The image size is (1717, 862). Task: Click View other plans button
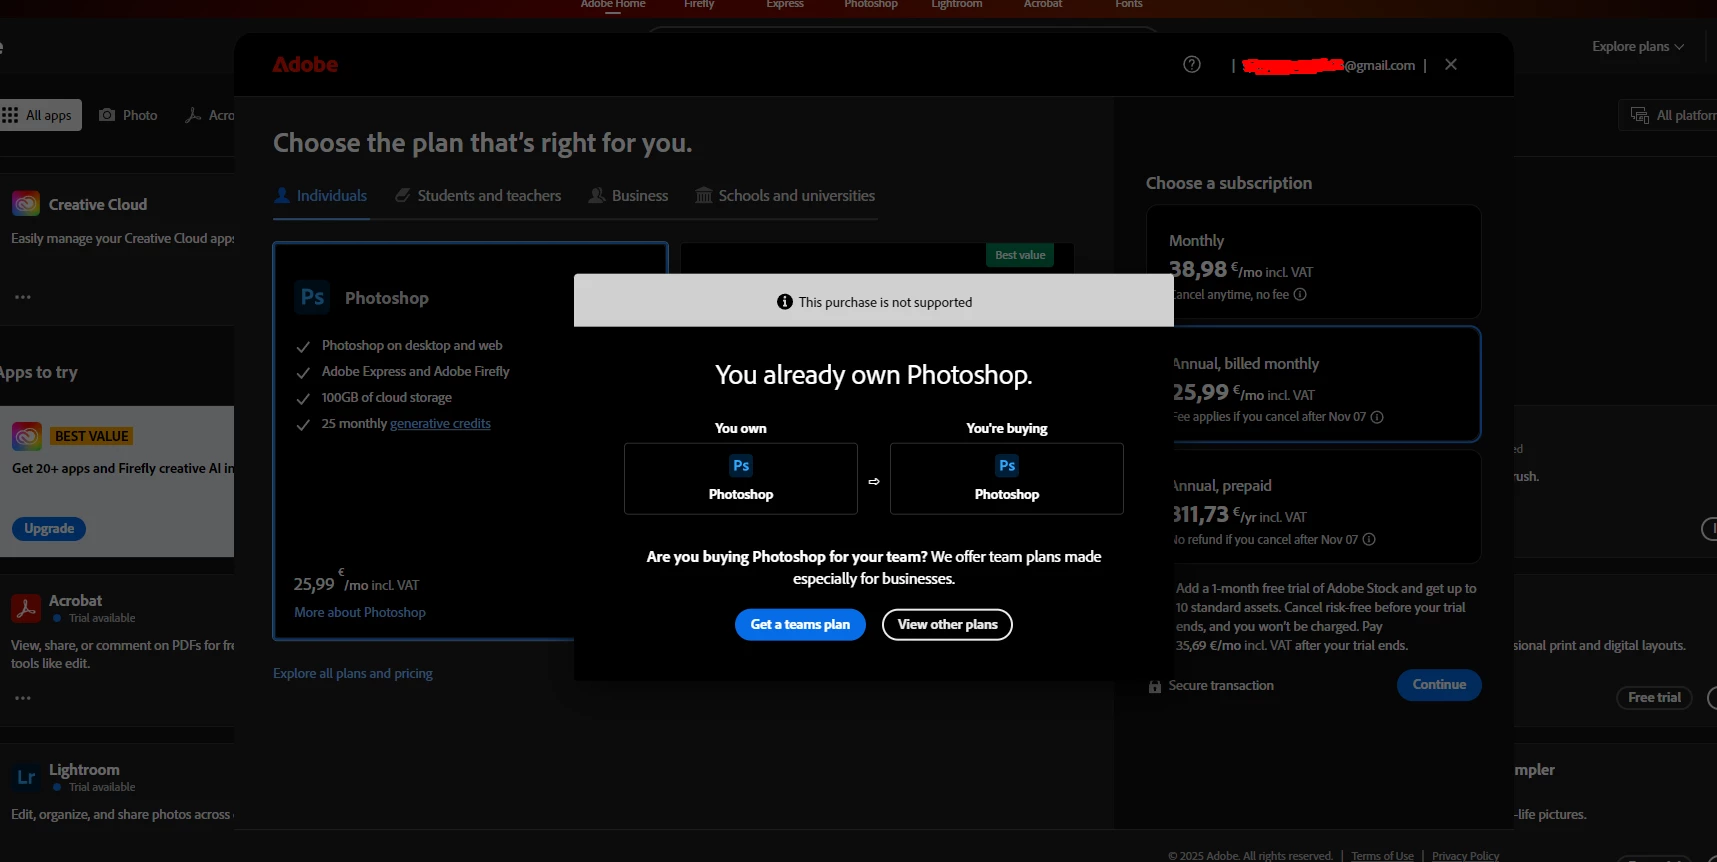[947, 625]
